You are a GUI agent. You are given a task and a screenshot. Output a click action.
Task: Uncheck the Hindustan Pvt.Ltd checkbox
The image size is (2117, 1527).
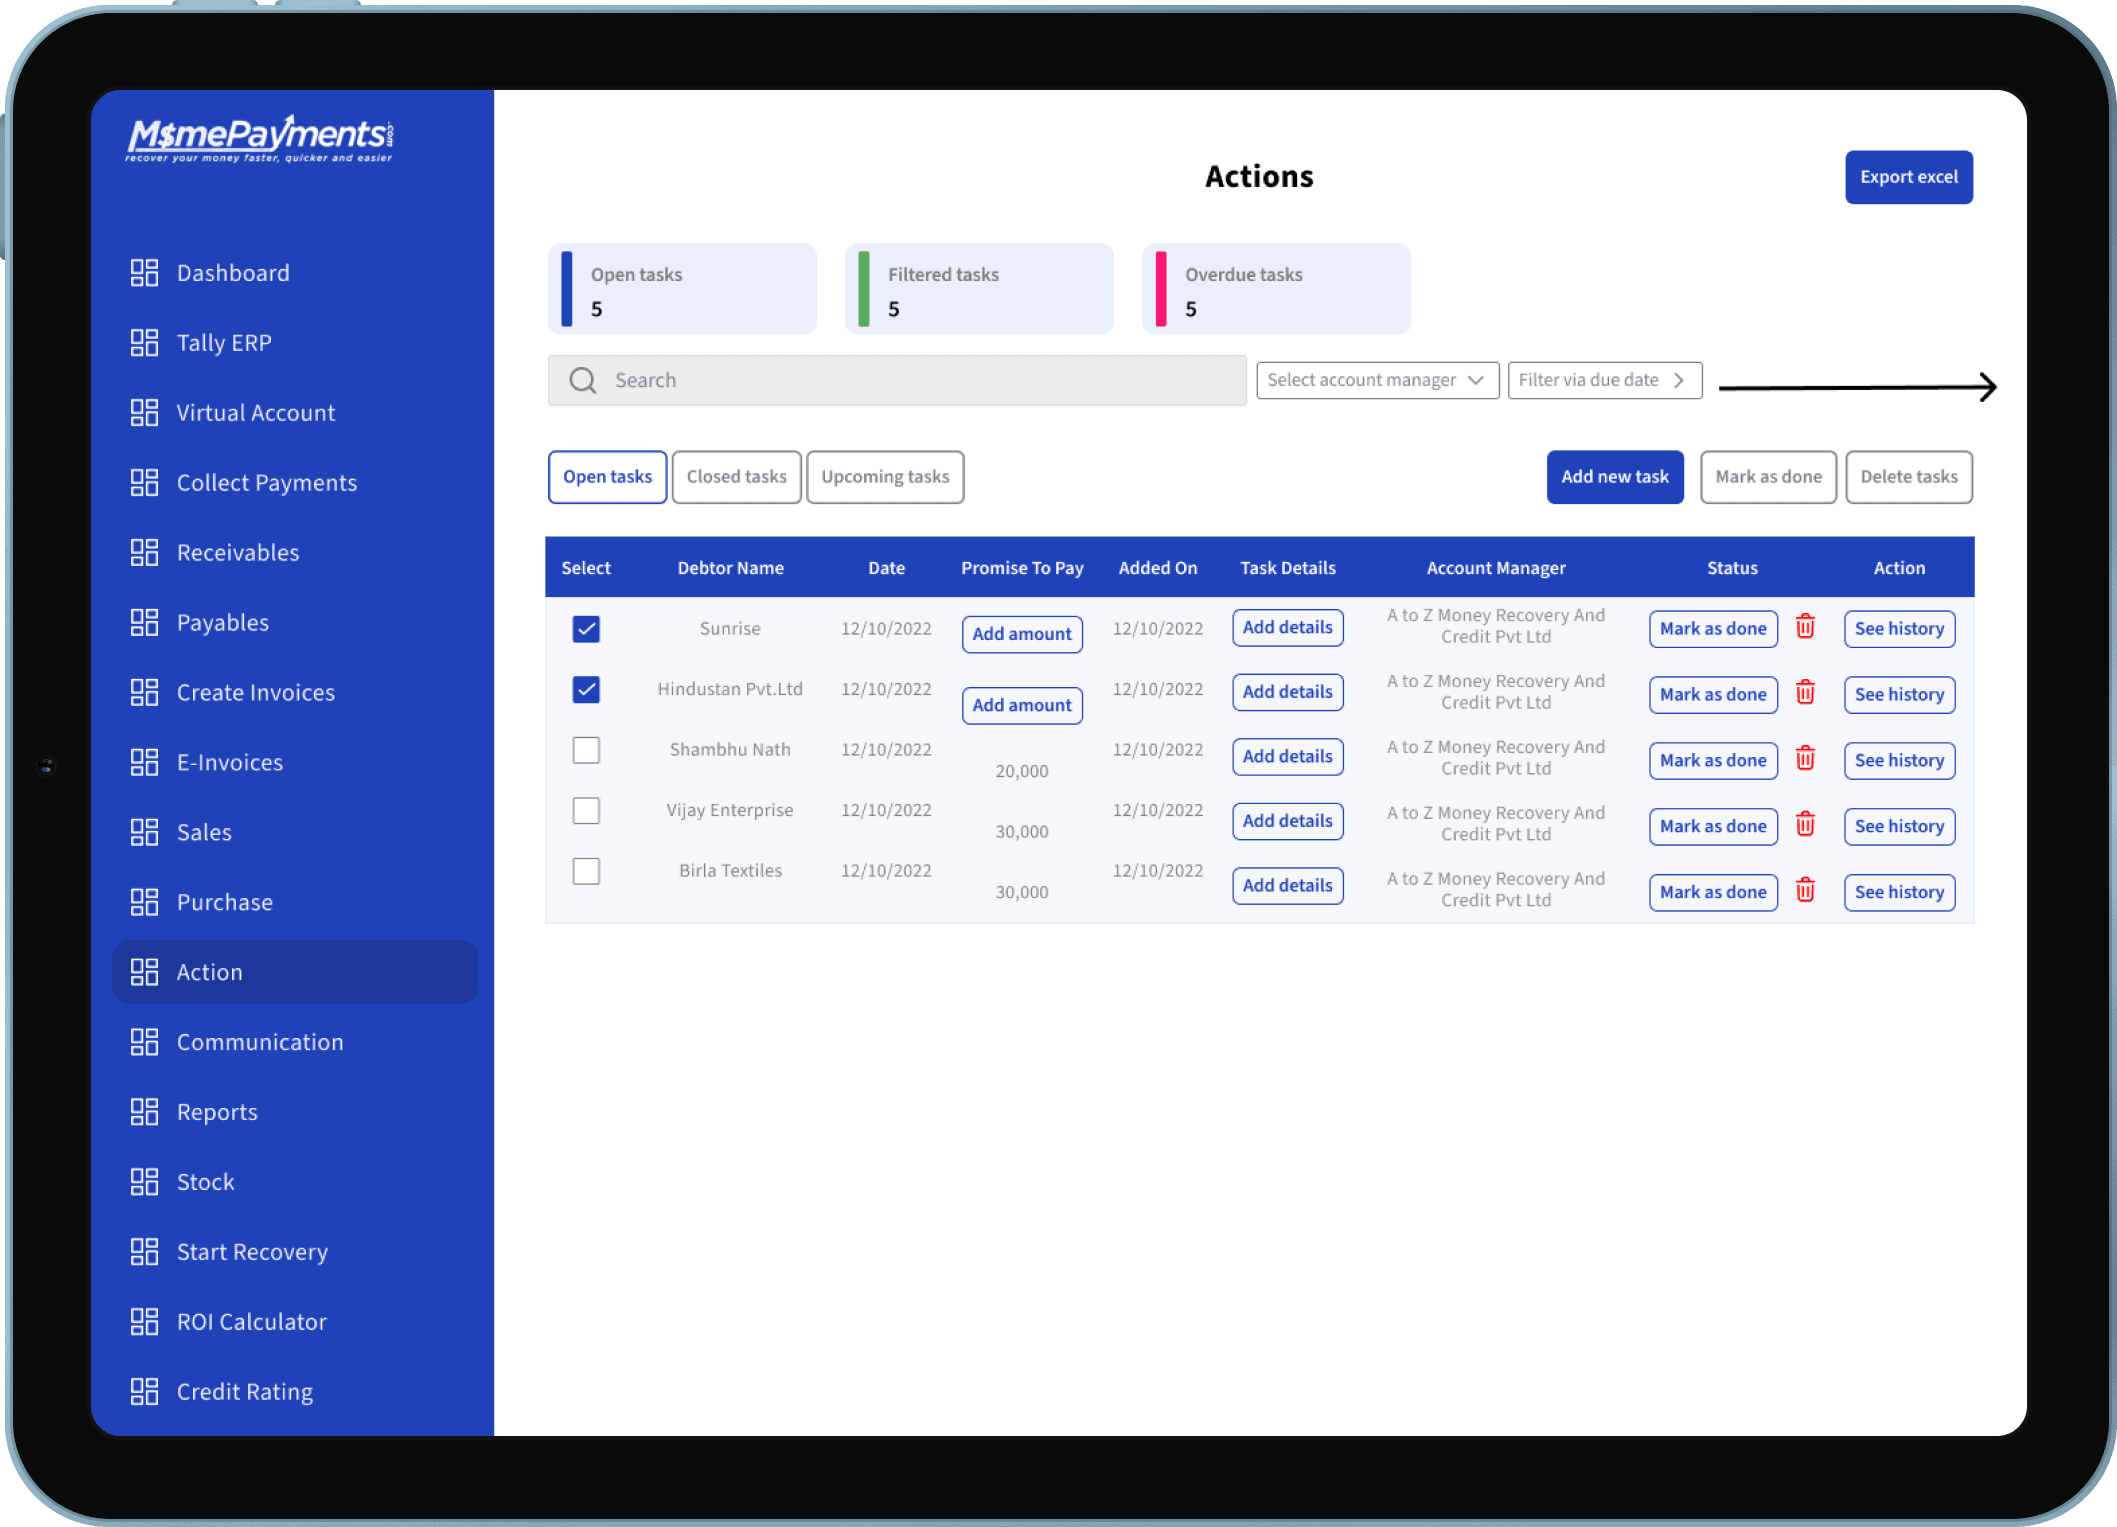tap(586, 689)
